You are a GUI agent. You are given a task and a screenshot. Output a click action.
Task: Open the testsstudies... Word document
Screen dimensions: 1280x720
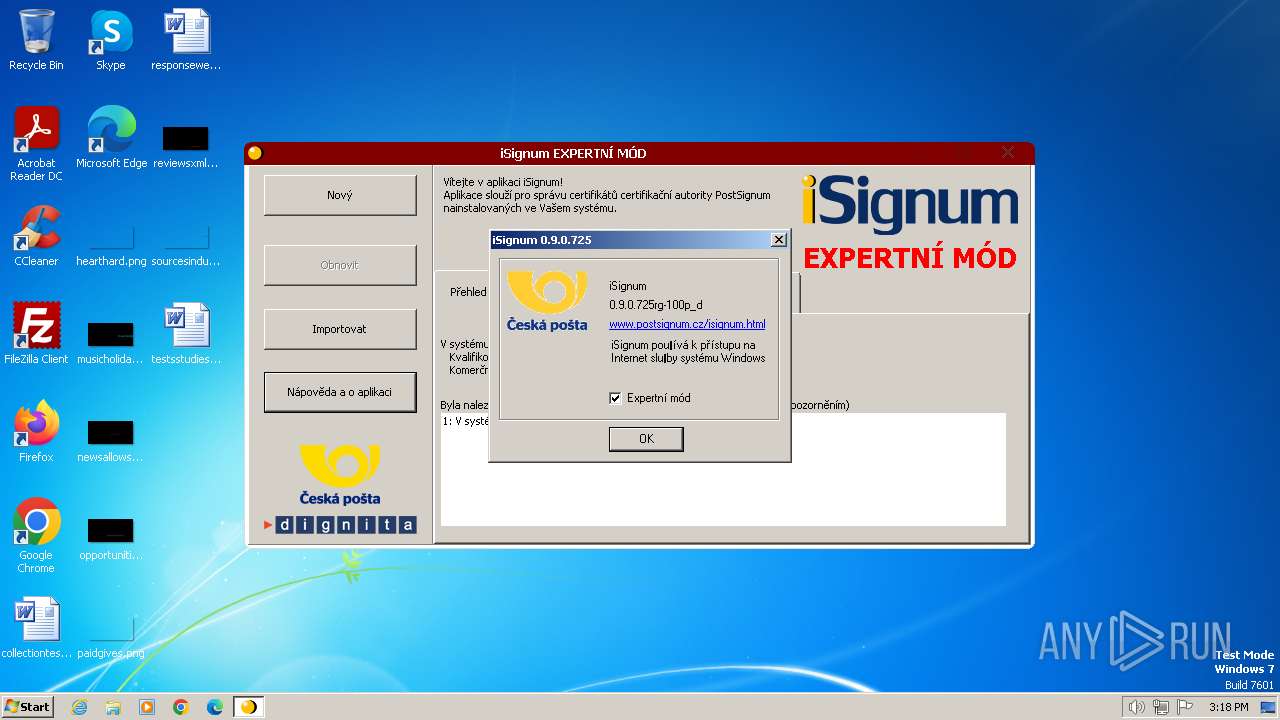186,334
